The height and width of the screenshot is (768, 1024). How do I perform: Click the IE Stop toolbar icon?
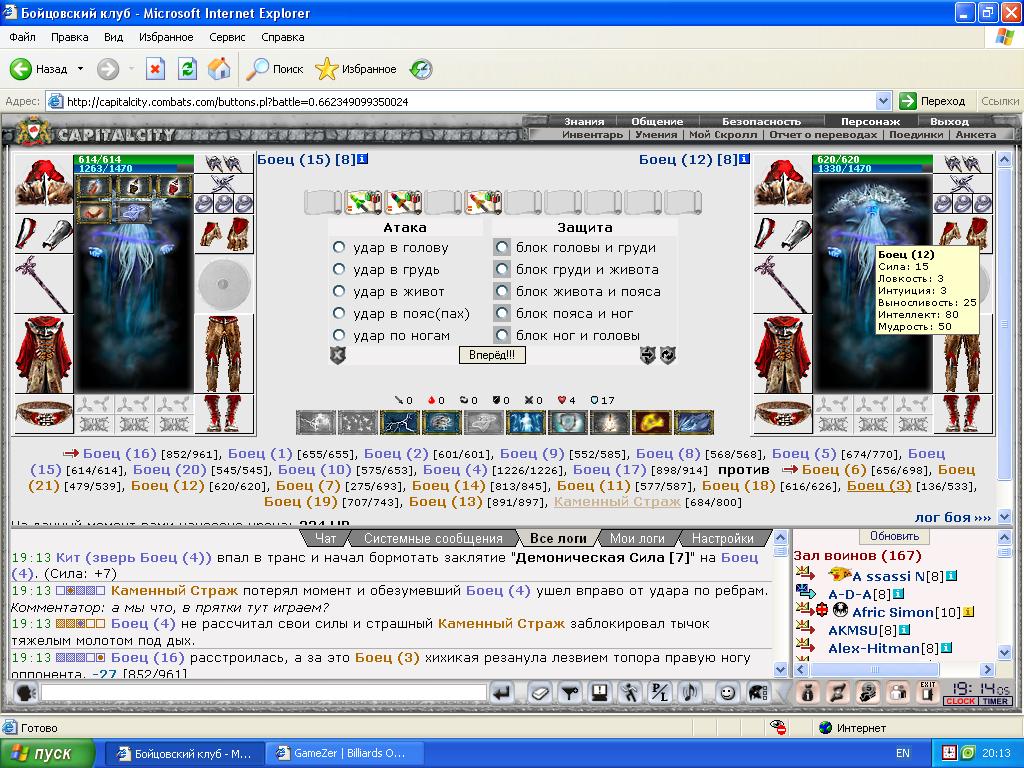(x=155, y=69)
